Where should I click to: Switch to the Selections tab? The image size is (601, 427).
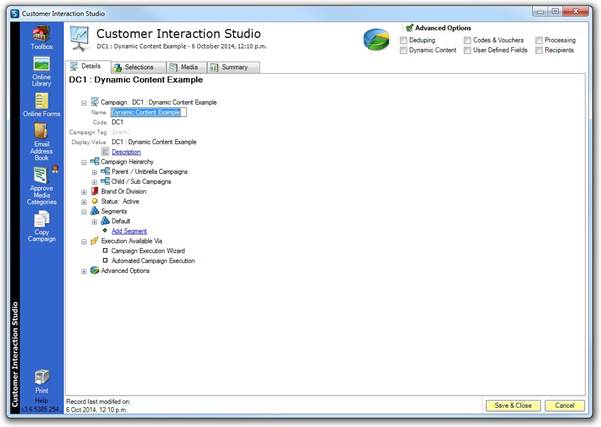point(139,67)
